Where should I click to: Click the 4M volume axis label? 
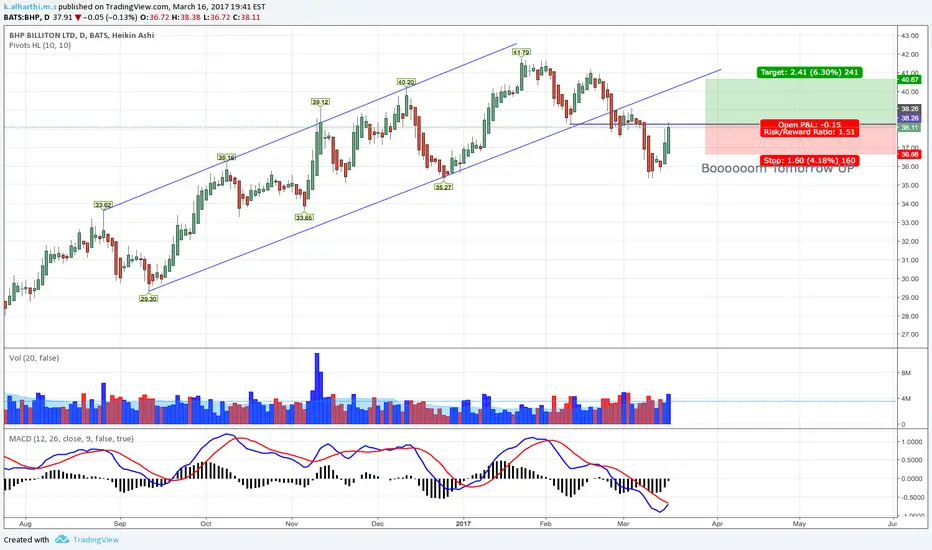coord(906,399)
